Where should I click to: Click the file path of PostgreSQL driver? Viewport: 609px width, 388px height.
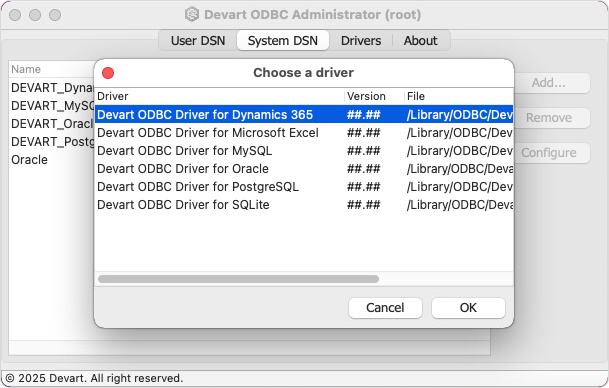point(459,187)
